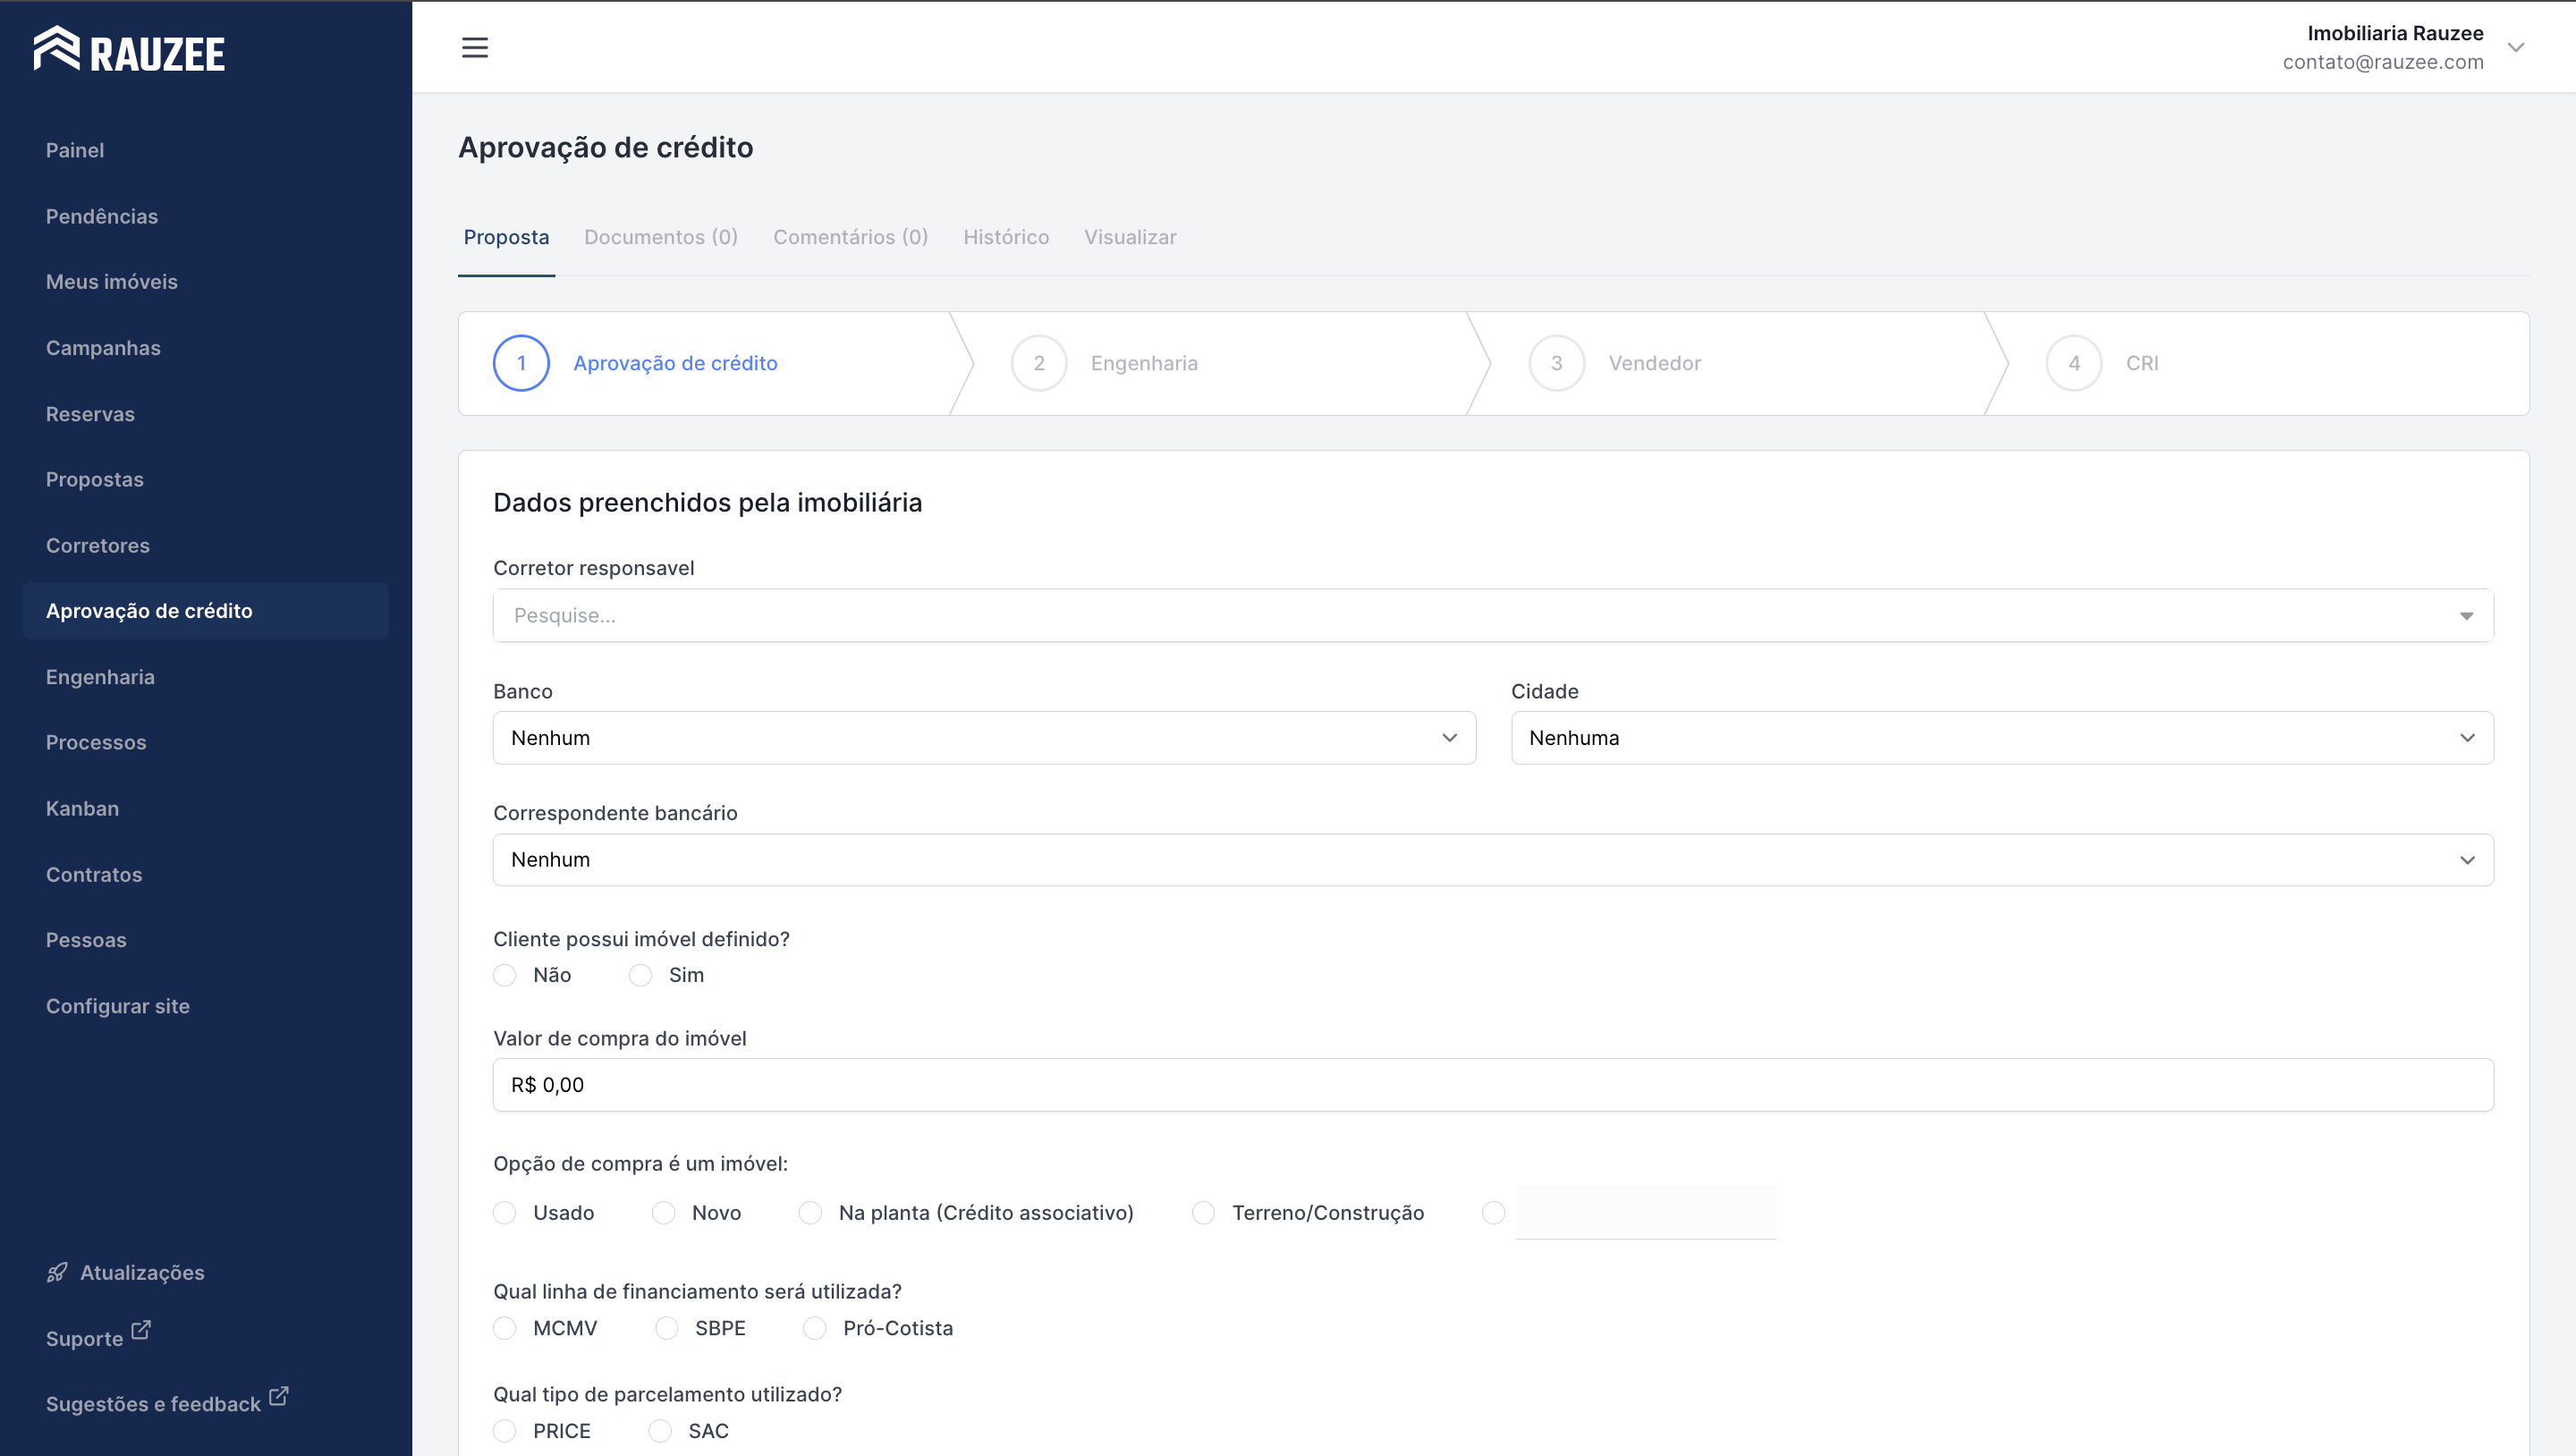
Task: Select step 1 circle Aprovação de crédito
Action: click(521, 363)
